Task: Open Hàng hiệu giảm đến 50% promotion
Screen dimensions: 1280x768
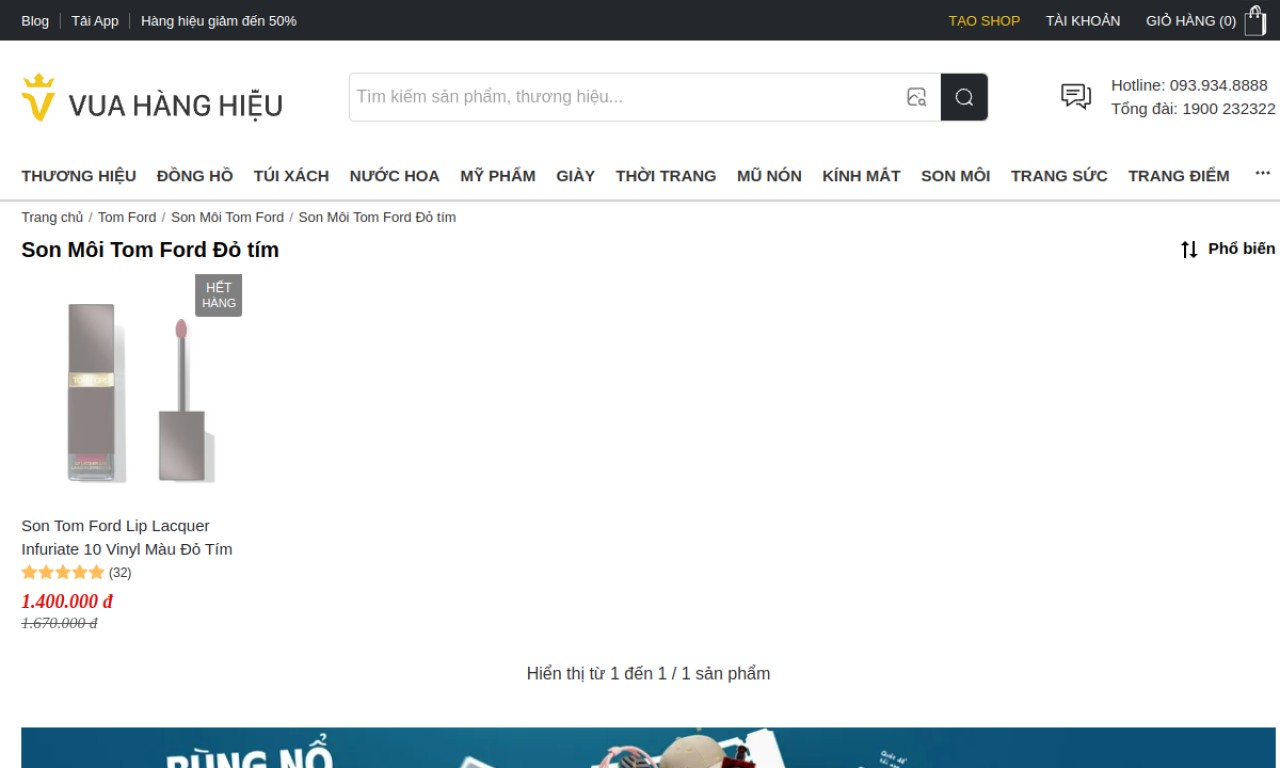Action: (219, 21)
